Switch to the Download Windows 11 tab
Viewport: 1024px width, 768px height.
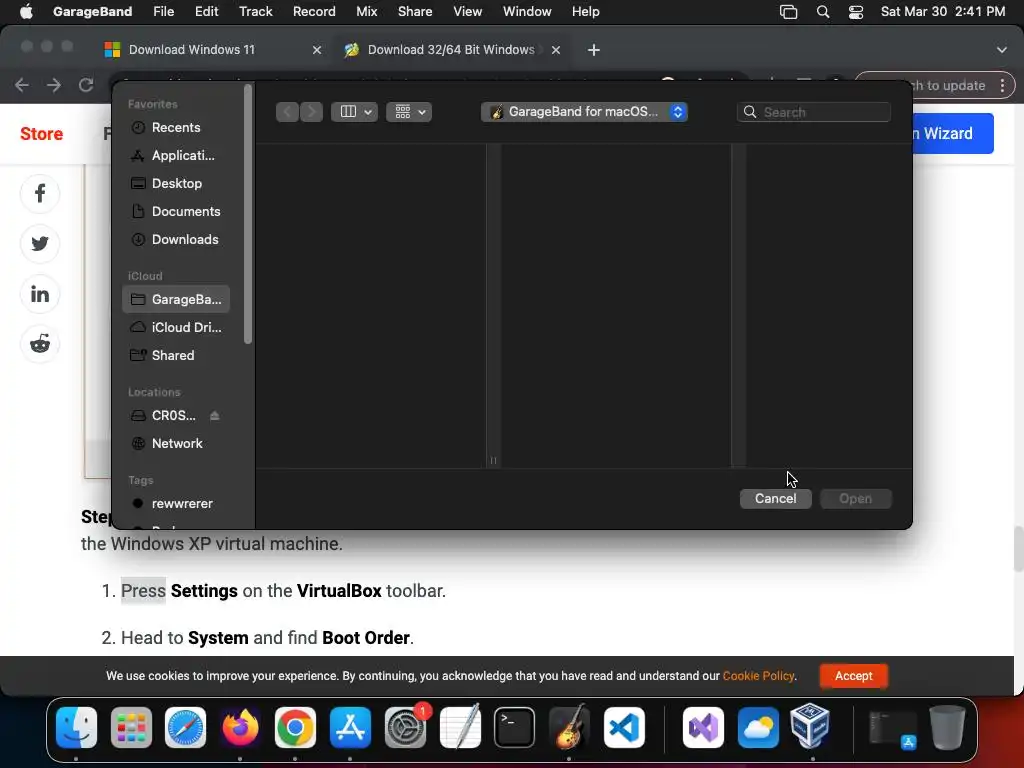pyautogui.click(x=212, y=50)
